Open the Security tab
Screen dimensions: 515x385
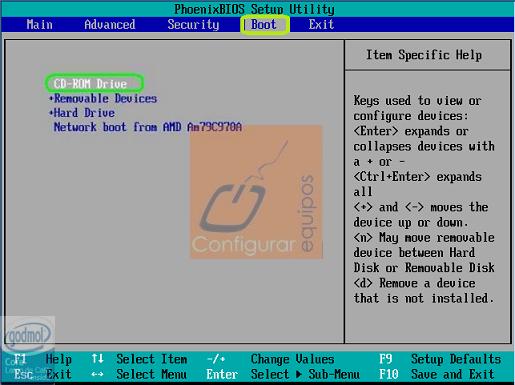point(193,24)
